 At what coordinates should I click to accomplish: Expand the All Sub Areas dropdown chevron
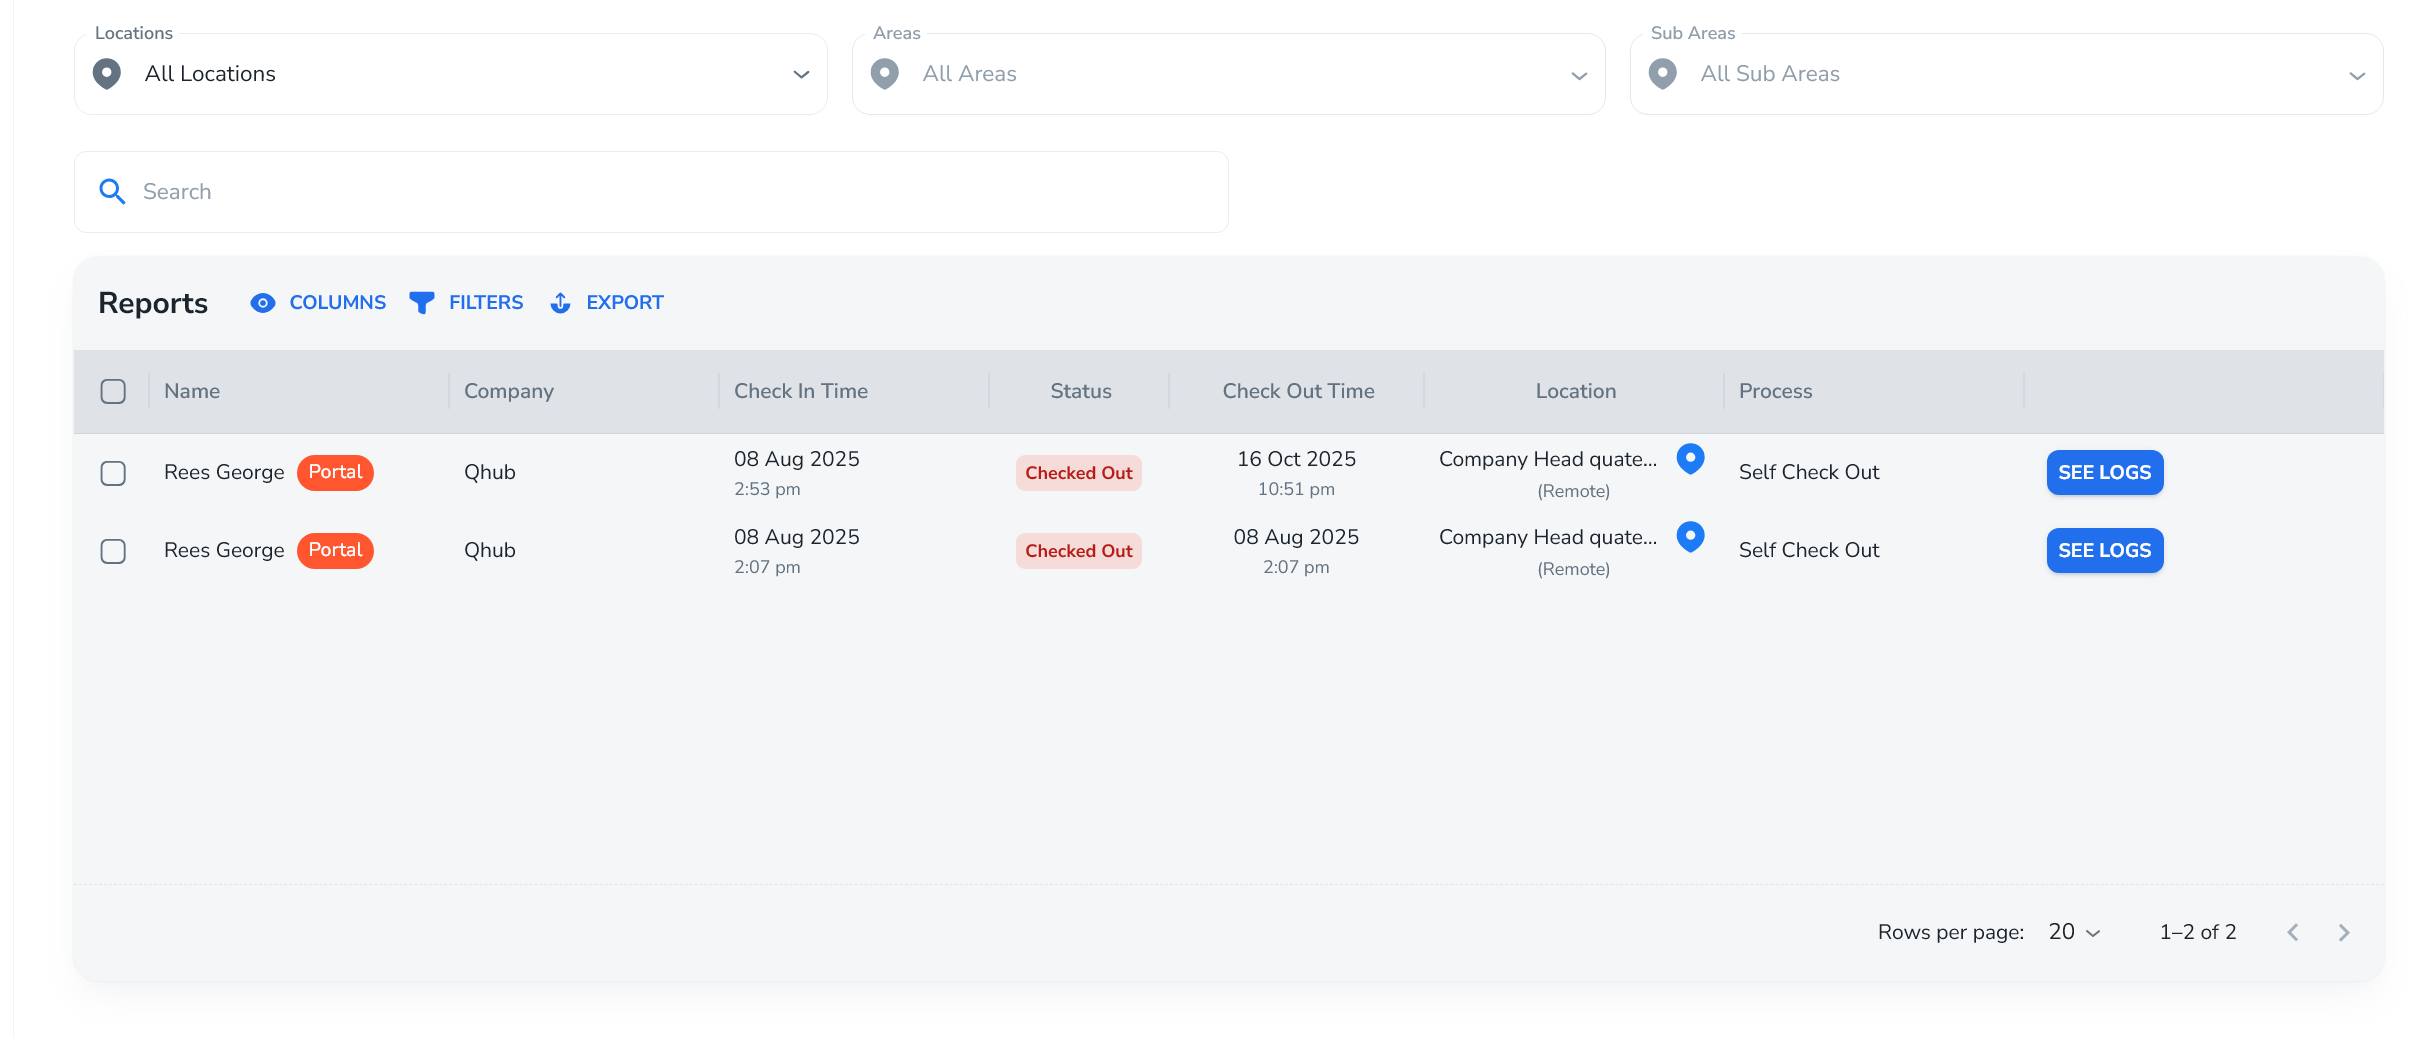[x=2357, y=76]
